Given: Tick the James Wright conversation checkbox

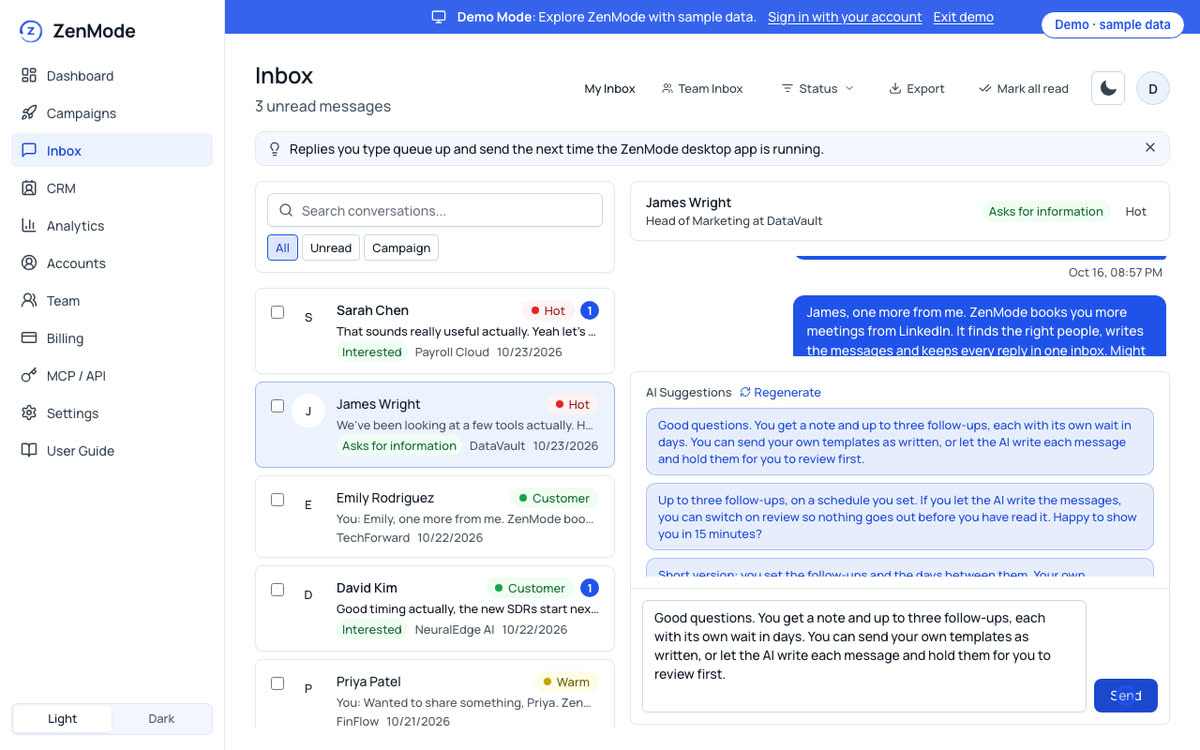Looking at the screenshot, I should point(278,406).
